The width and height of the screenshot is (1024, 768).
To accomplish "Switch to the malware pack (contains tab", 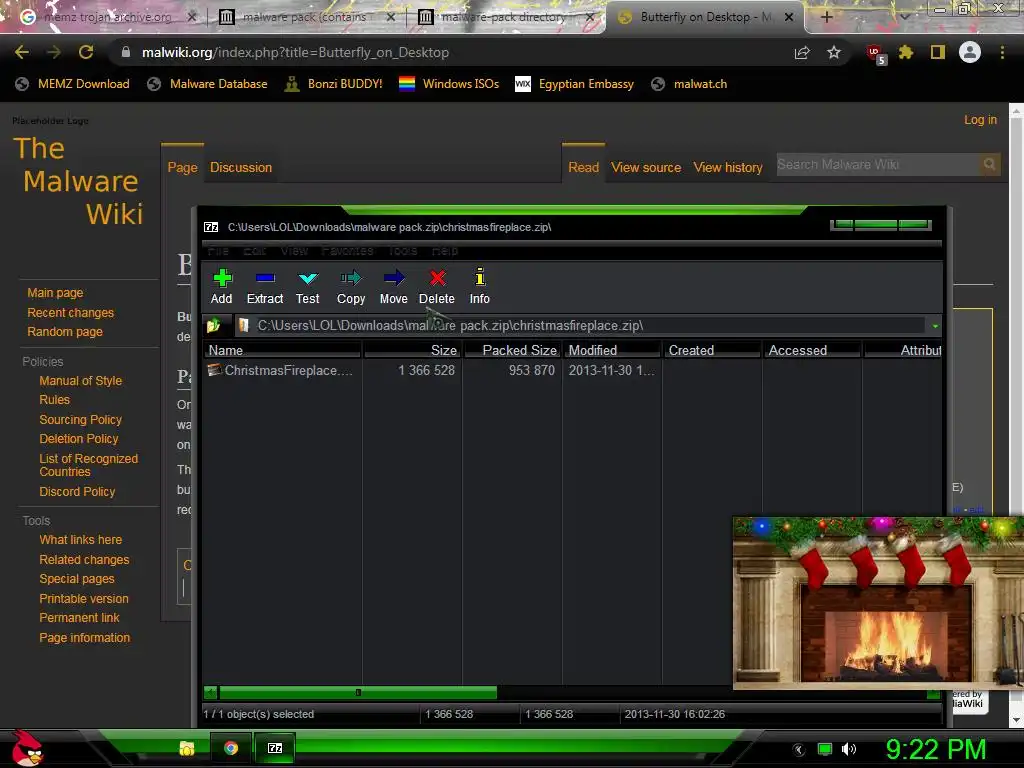I will (307, 17).
